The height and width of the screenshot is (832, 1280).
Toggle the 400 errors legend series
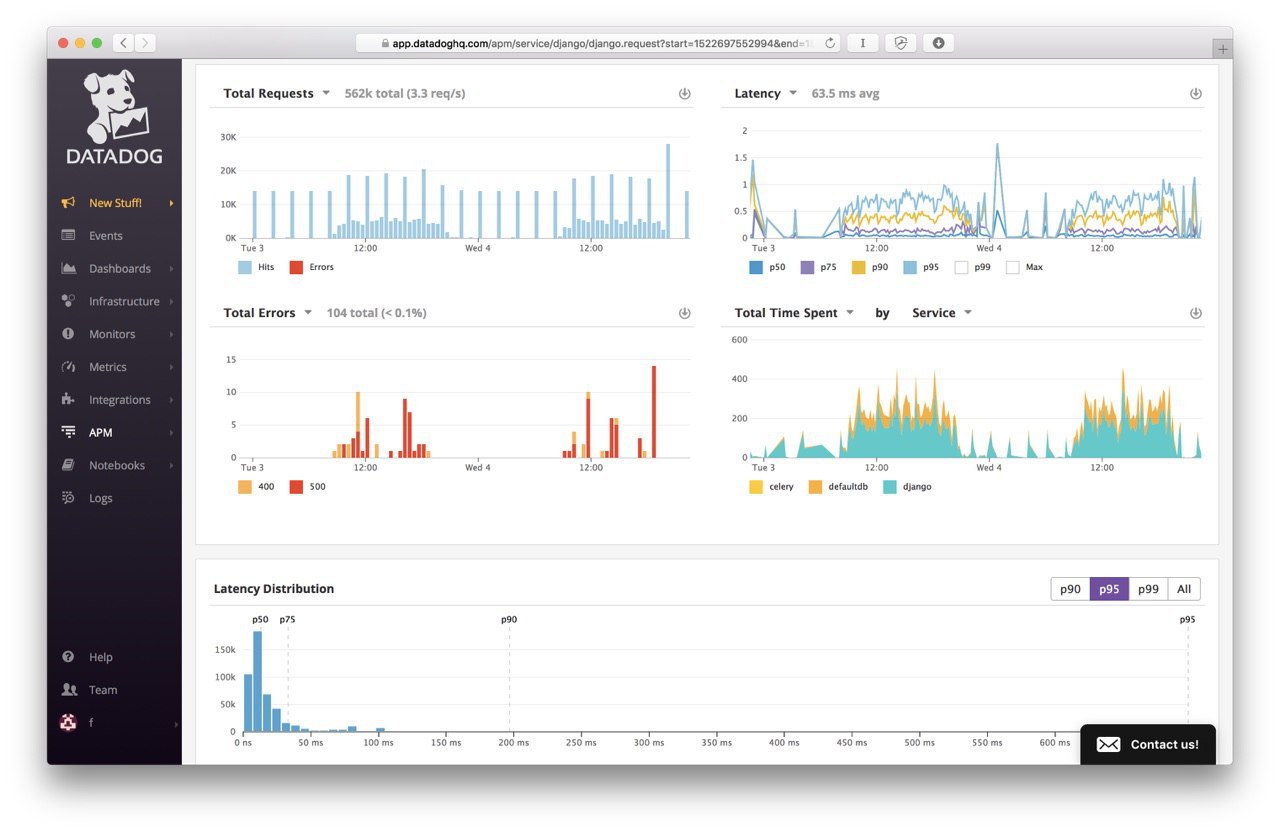tap(255, 487)
